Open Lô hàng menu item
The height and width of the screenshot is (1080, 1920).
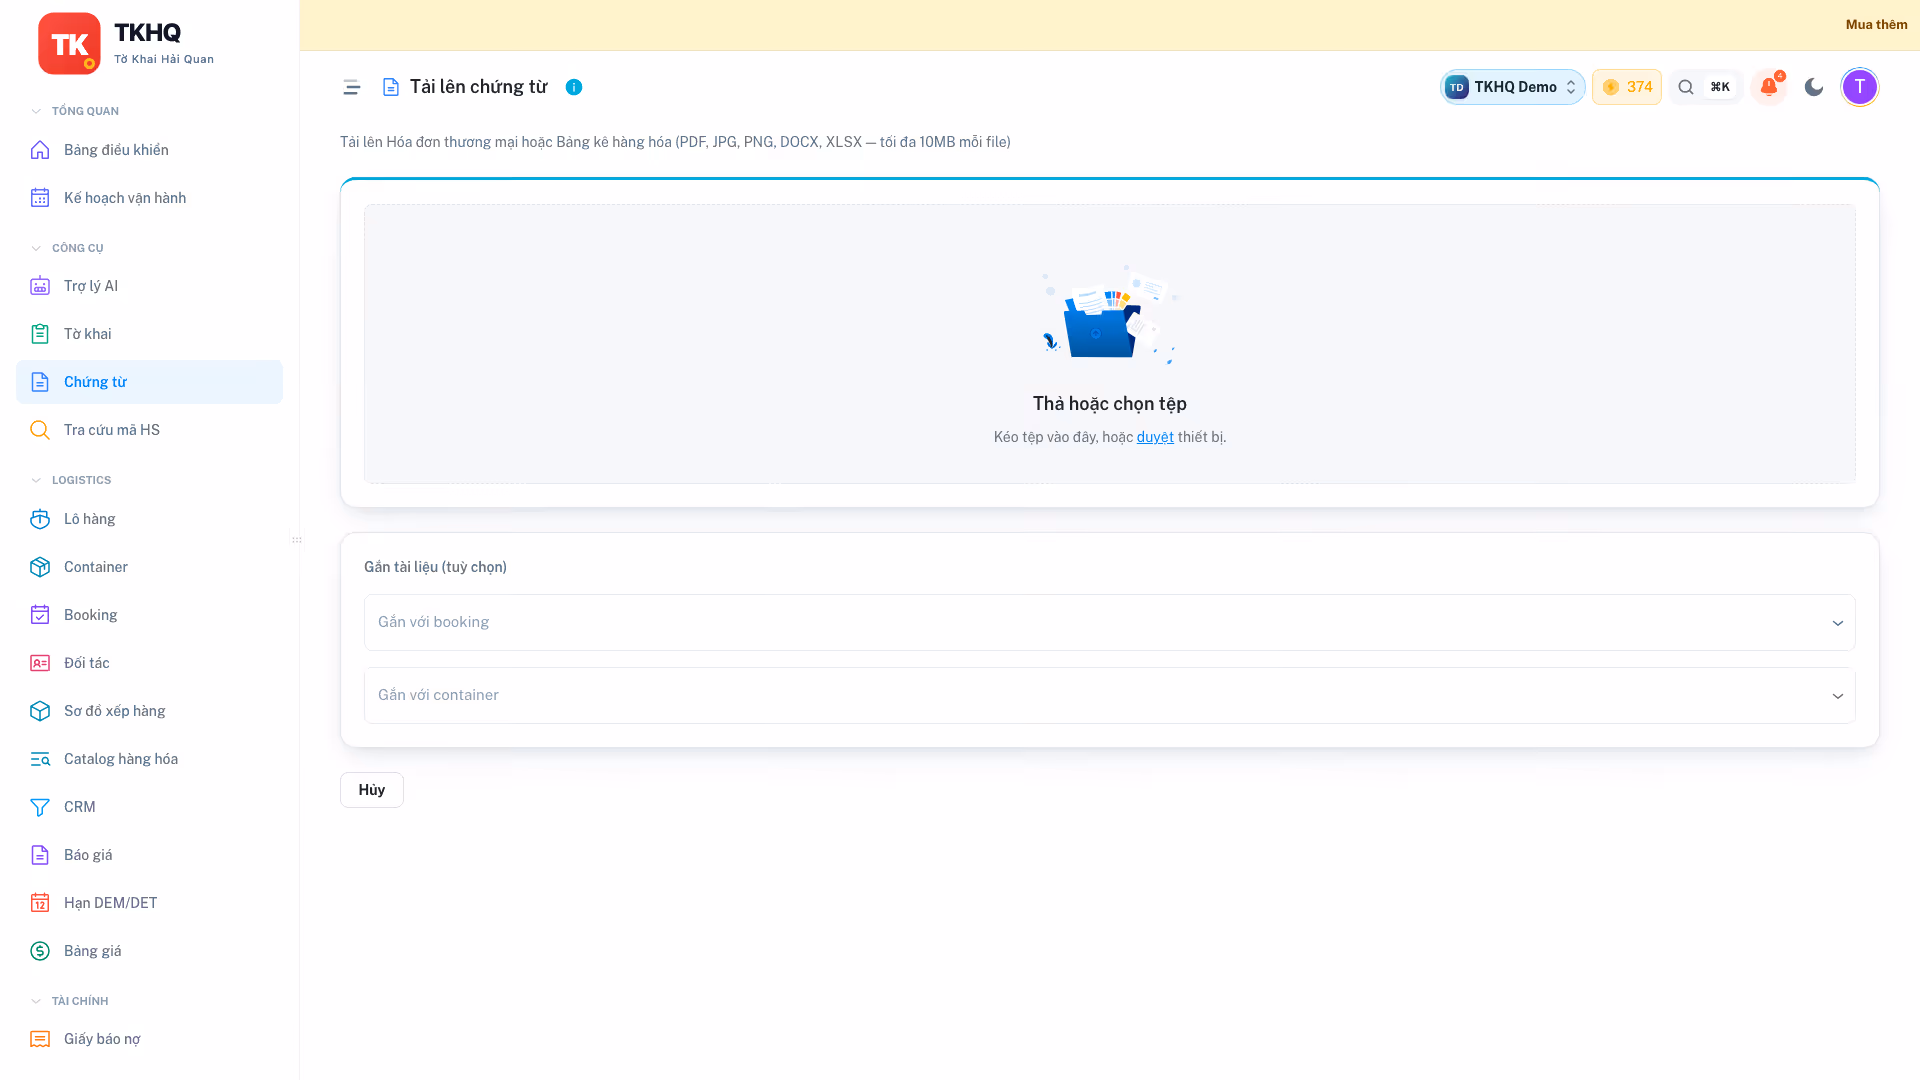tap(149, 519)
